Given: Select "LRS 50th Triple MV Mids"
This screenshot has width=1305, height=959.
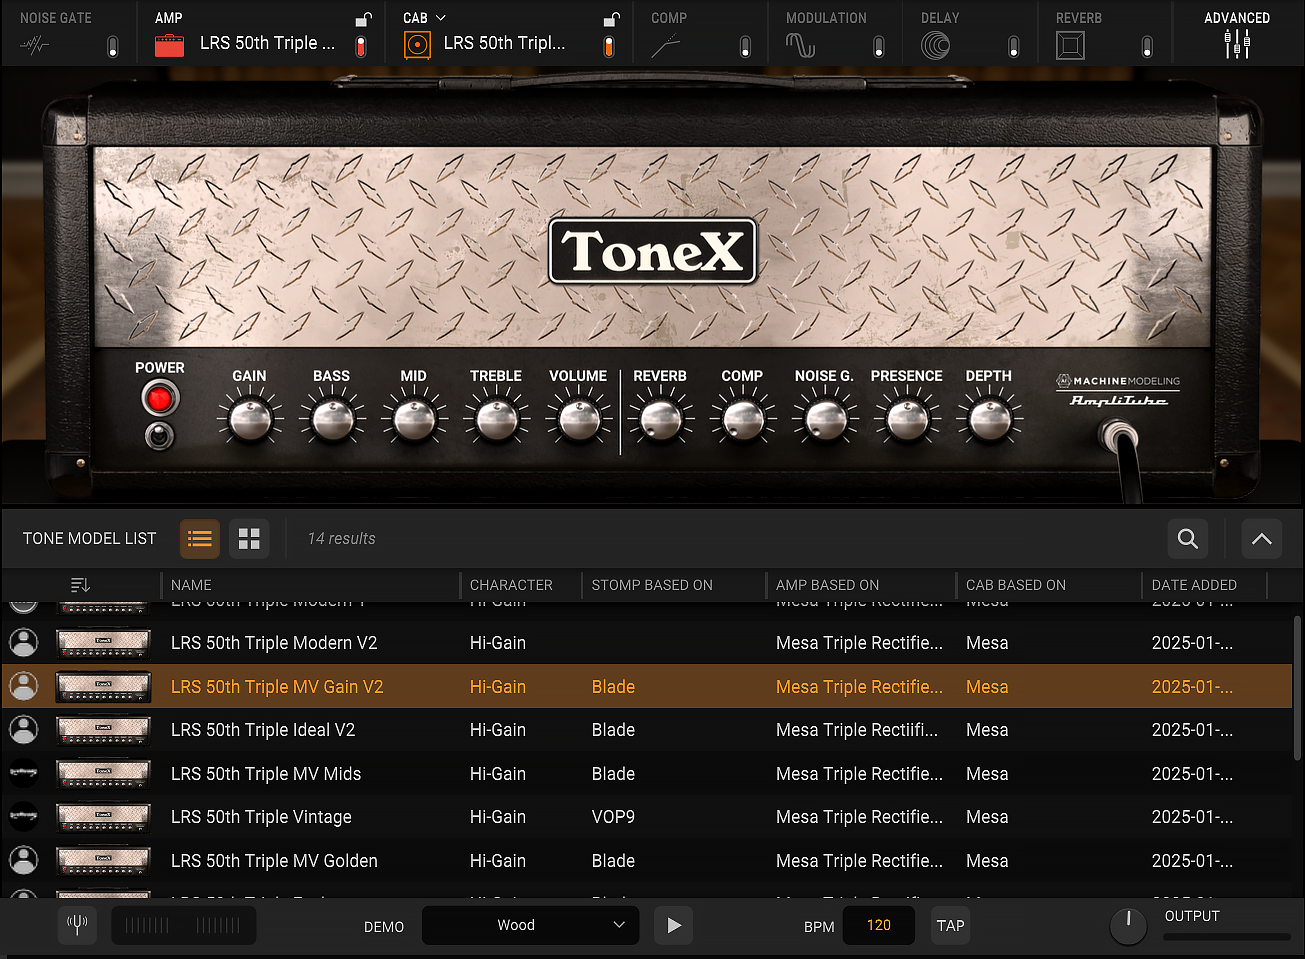Looking at the screenshot, I should [266, 774].
